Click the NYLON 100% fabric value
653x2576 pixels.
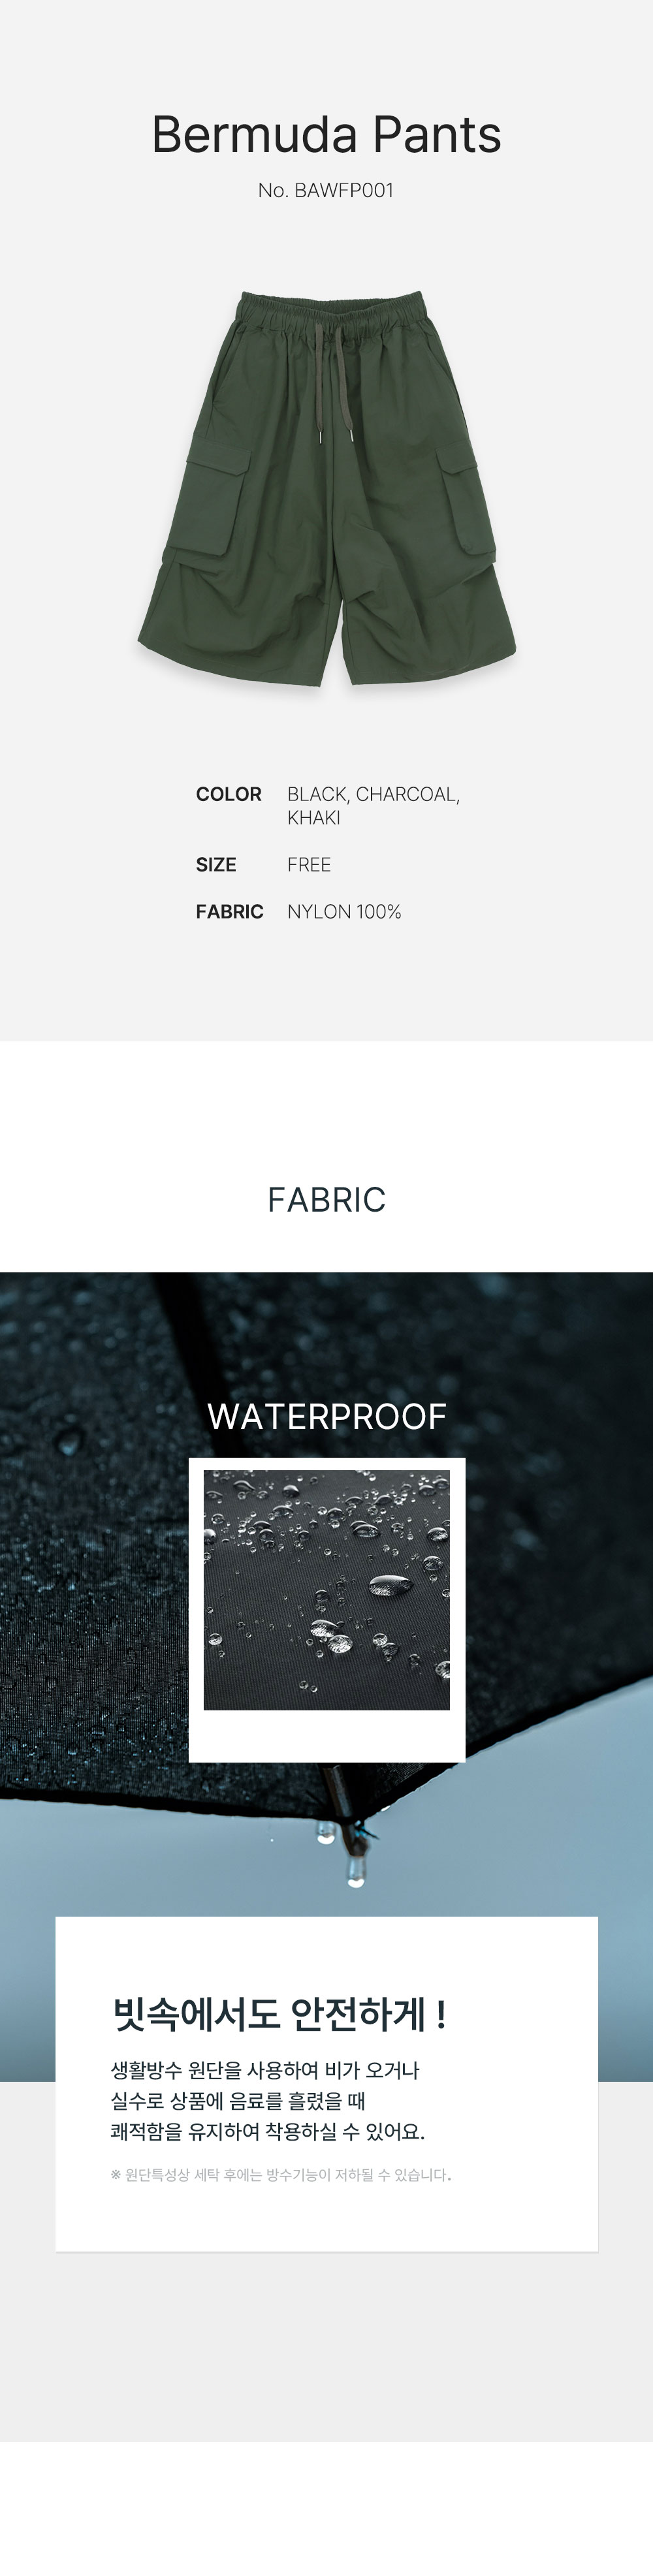click(344, 912)
